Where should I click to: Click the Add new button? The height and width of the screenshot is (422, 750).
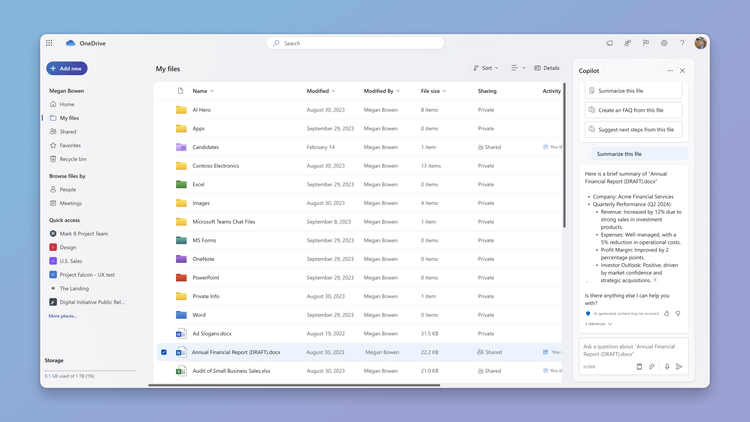point(66,68)
